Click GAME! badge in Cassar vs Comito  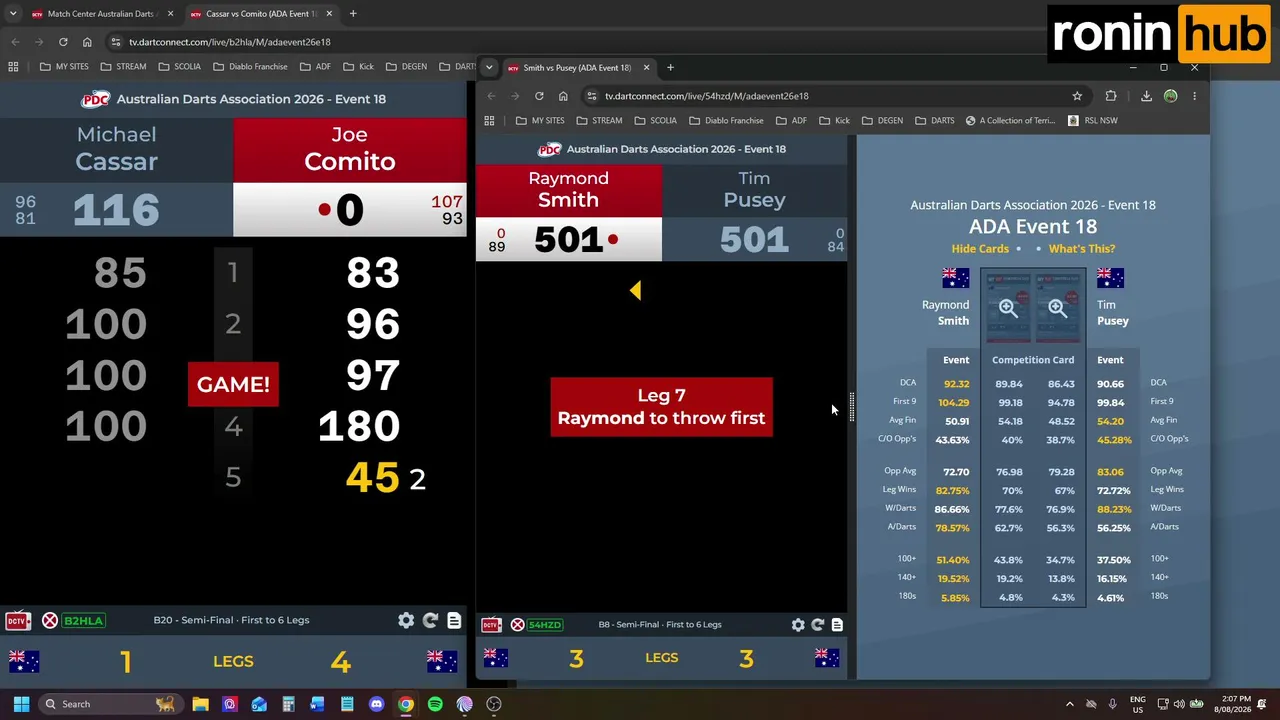point(233,385)
